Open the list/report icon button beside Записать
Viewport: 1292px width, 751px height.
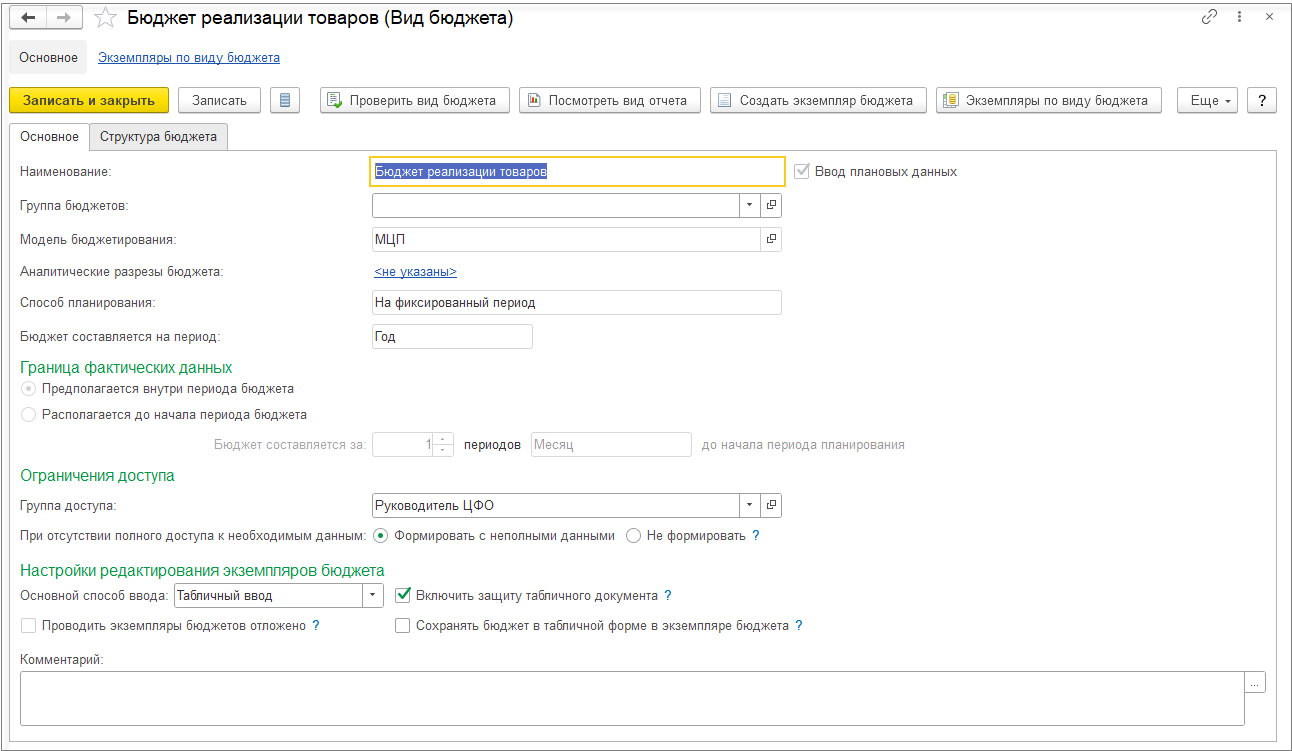pyautogui.click(x=285, y=100)
